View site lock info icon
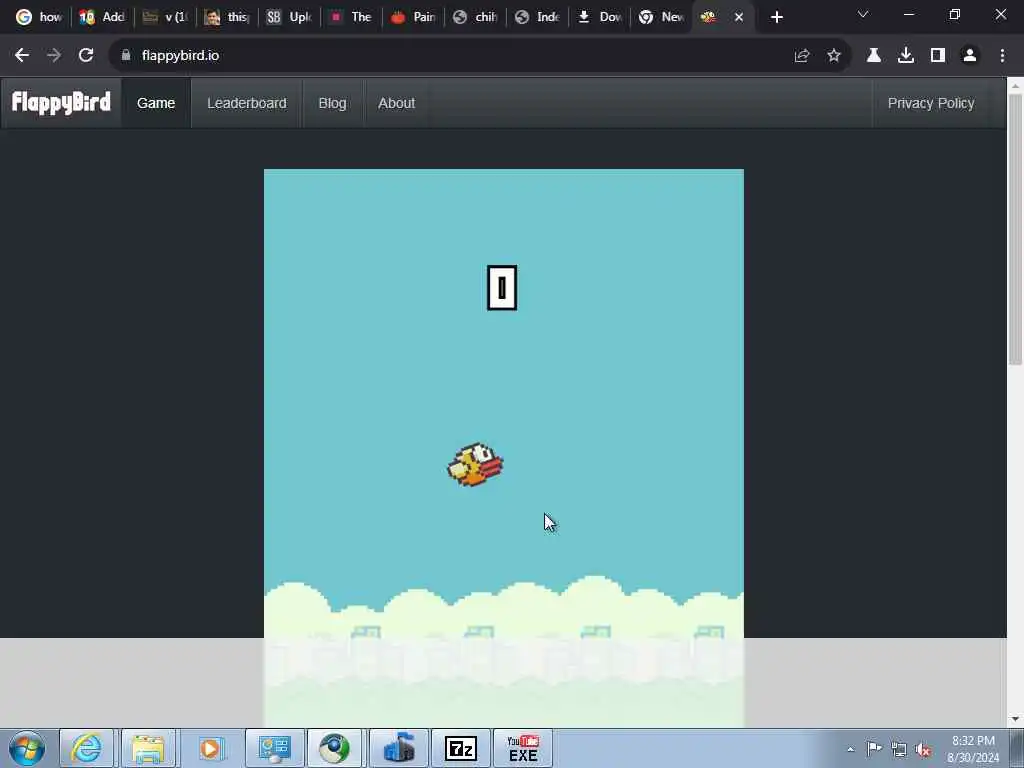Viewport: 1024px width, 768px height. tap(126, 56)
